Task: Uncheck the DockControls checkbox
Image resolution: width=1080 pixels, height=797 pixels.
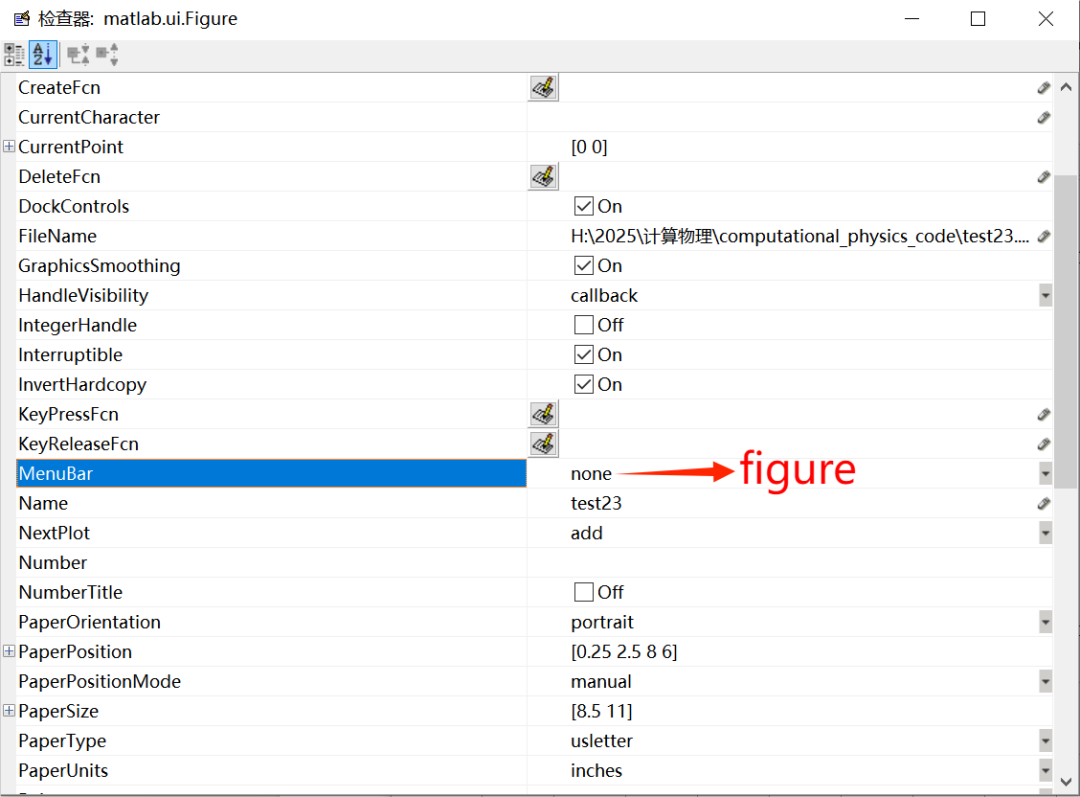Action: click(584, 207)
